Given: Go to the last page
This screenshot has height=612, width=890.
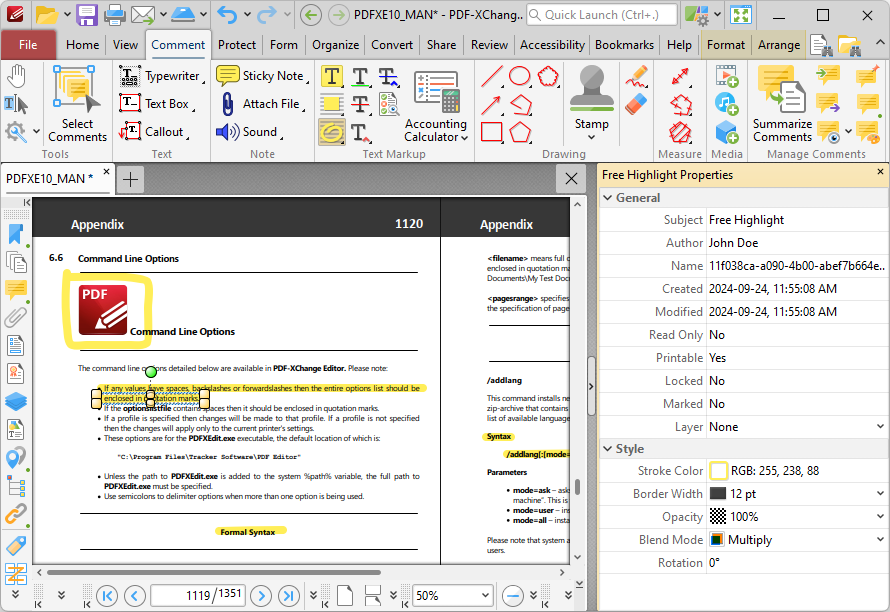Looking at the screenshot, I should click(x=288, y=596).
